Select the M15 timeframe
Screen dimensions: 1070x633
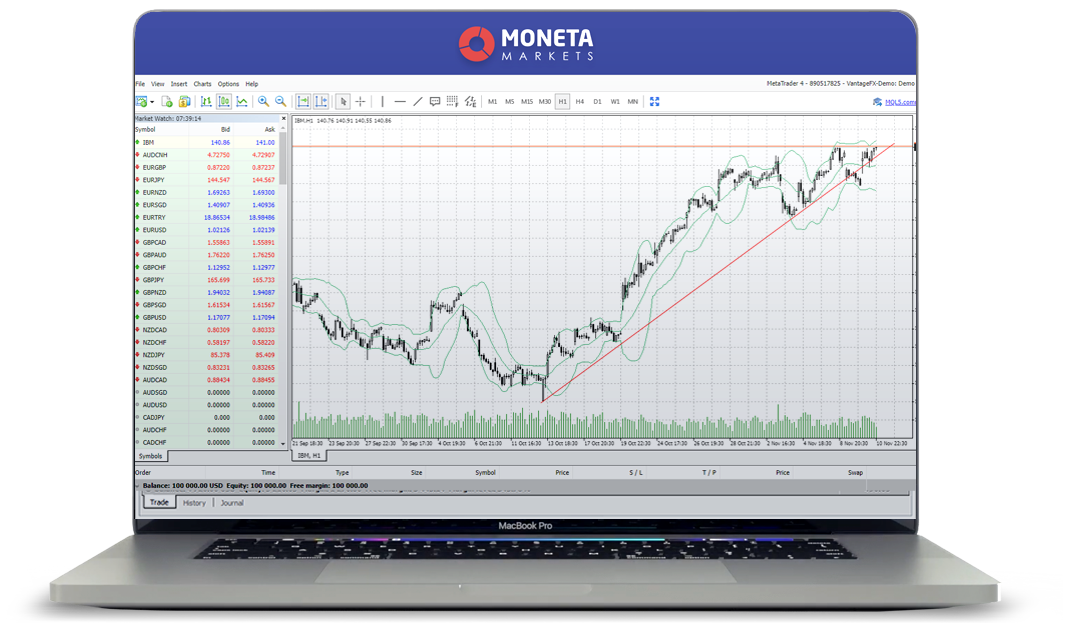click(527, 102)
